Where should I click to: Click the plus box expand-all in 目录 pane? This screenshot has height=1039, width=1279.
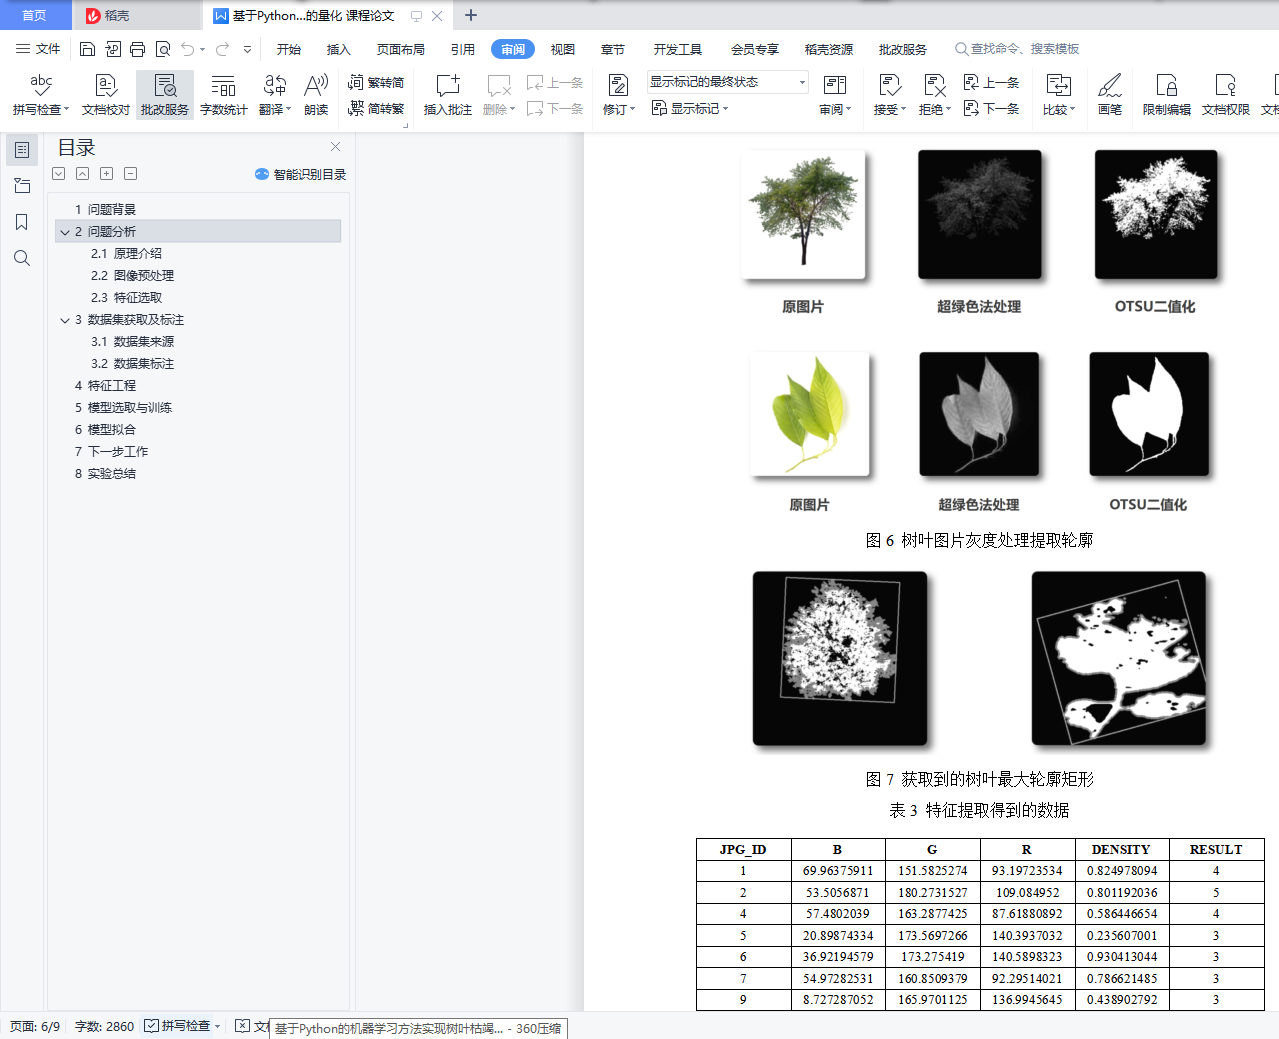(106, 173)
